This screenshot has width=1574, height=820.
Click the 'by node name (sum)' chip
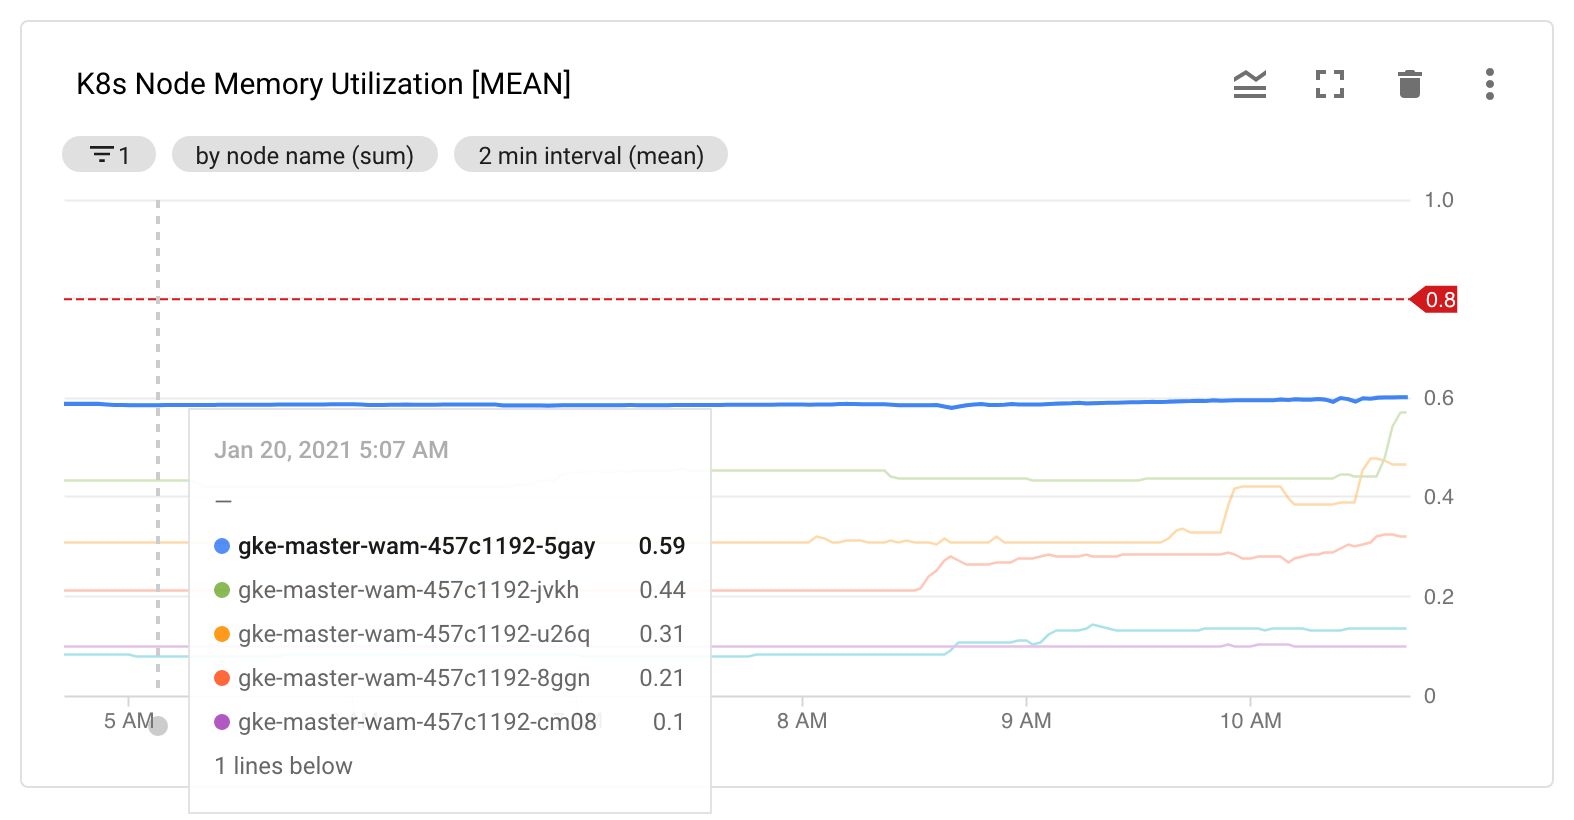(305, 155)
